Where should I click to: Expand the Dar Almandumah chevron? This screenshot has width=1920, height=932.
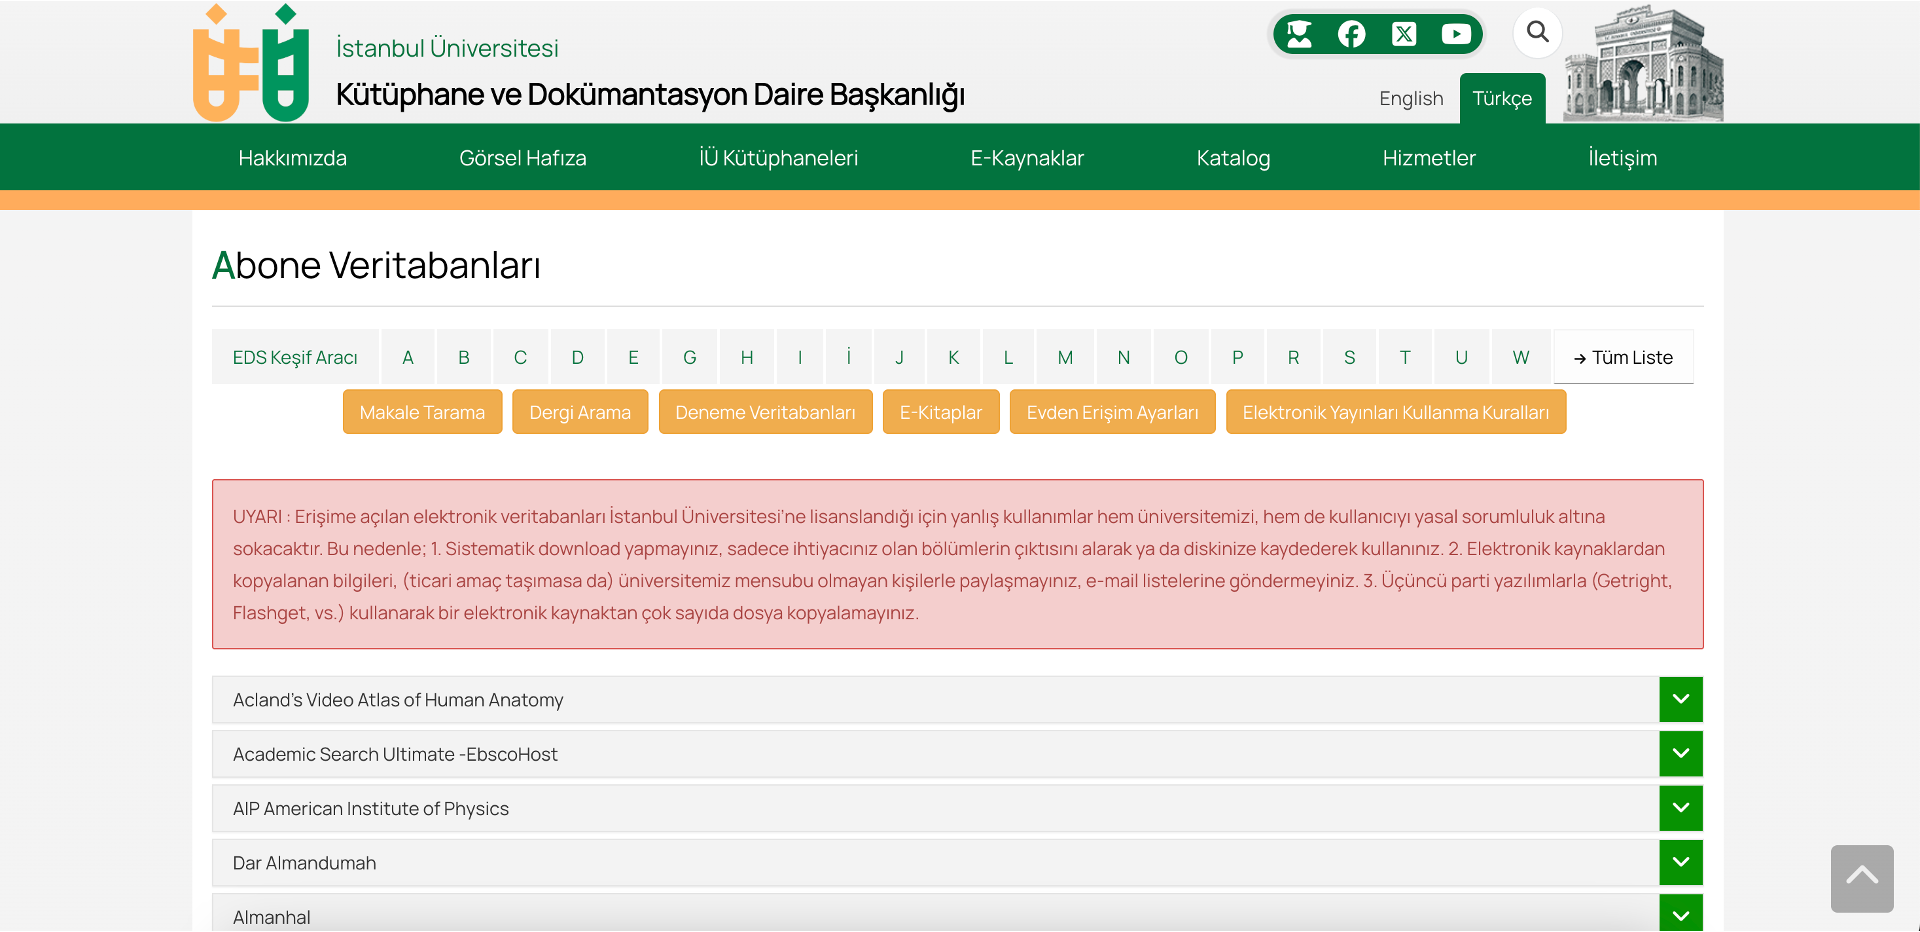pyautogui.click(x=1681, y=862)
